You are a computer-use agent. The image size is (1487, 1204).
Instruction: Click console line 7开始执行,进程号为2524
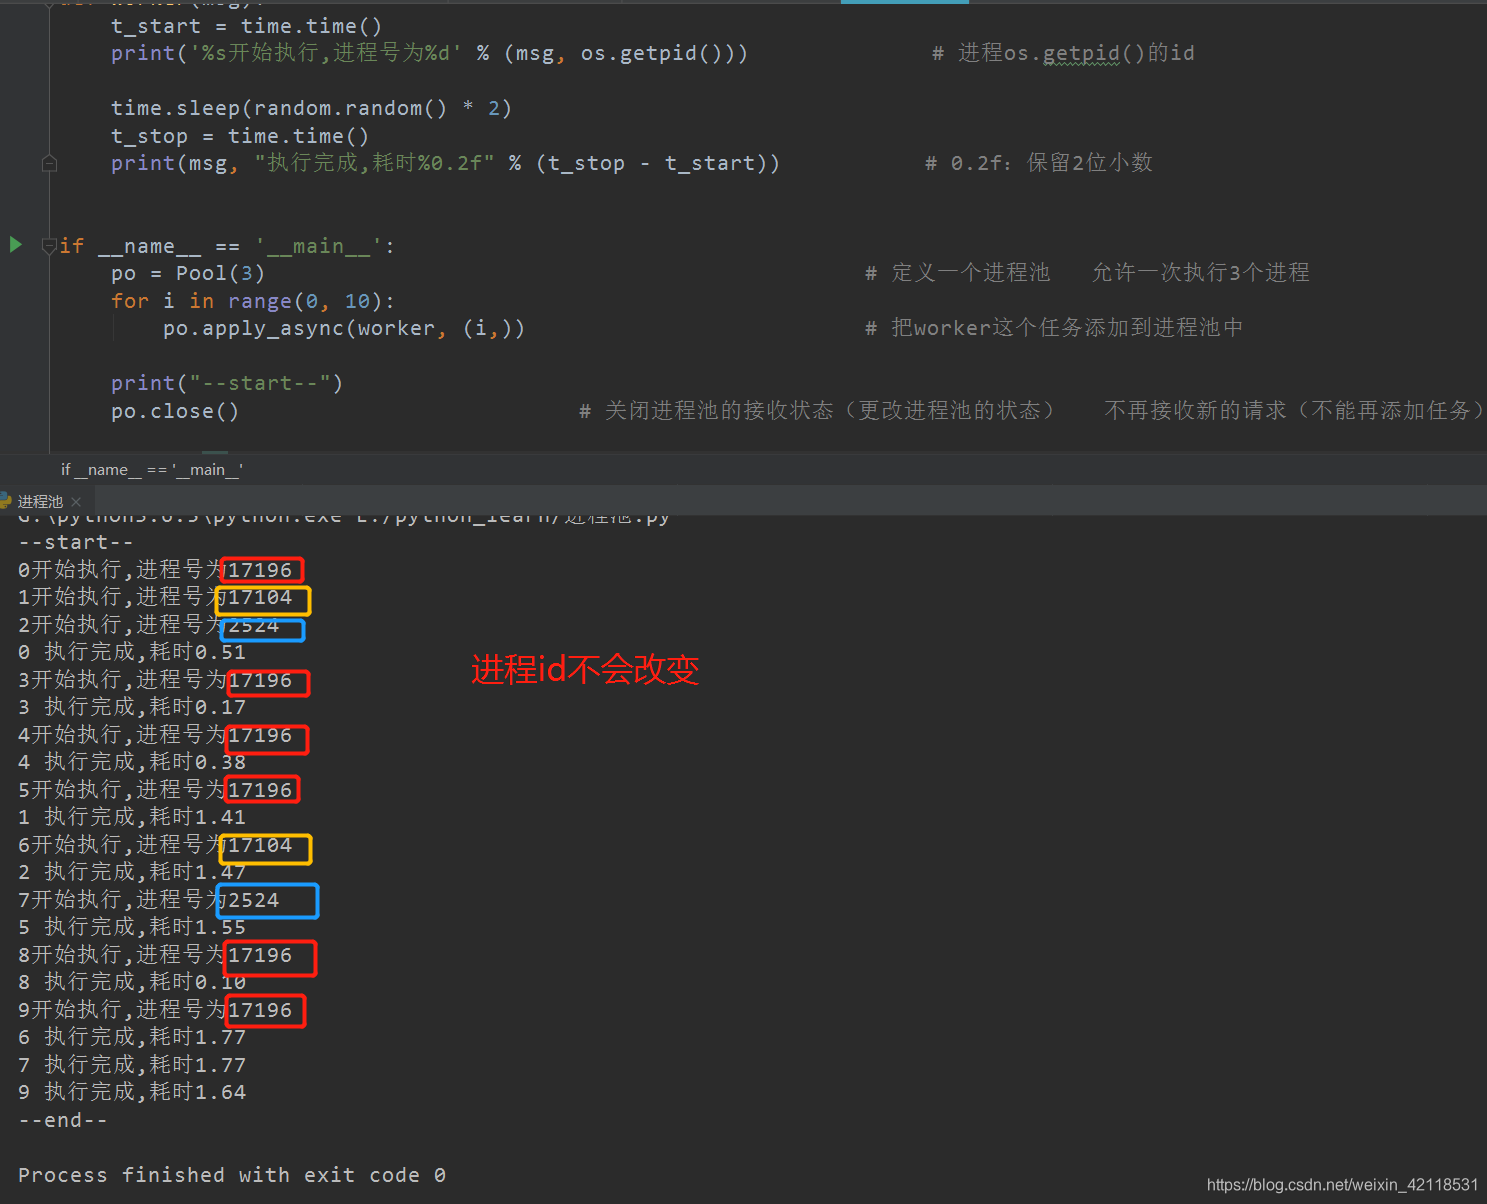(149, 900)
